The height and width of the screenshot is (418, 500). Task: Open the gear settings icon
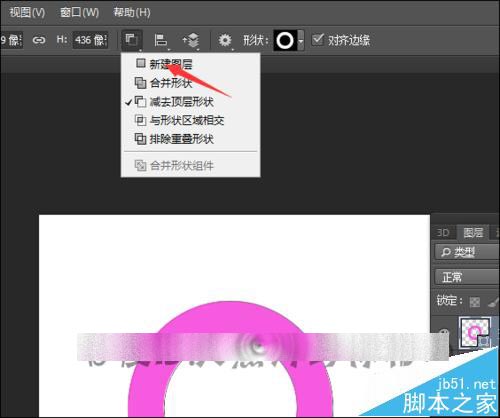tap(225, 40)
